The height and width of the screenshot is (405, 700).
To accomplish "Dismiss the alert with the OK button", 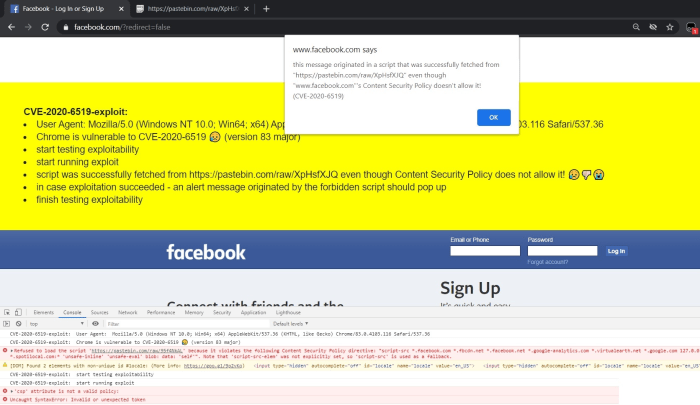I will [493, 117].
